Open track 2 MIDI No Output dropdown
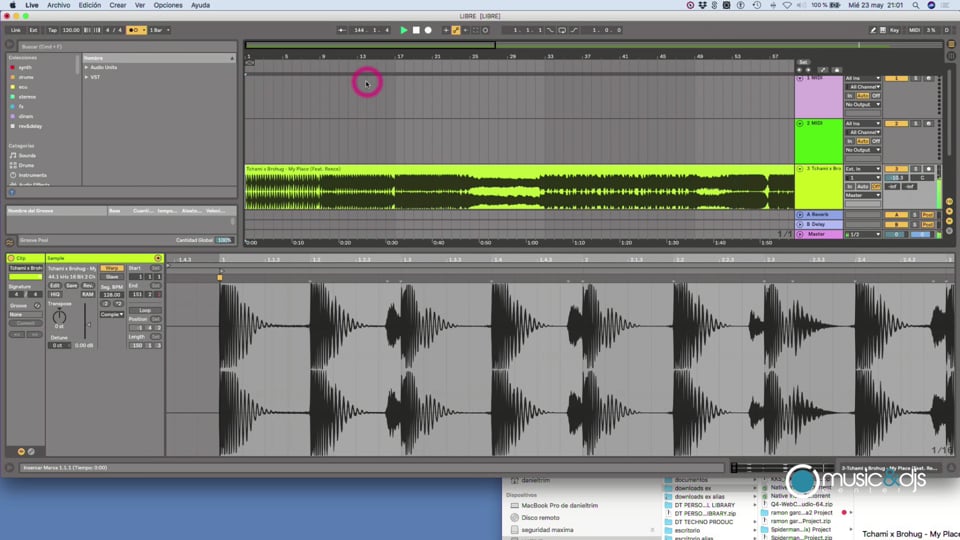The height and width of the screenshot is (540, 960). pos(863,150)
